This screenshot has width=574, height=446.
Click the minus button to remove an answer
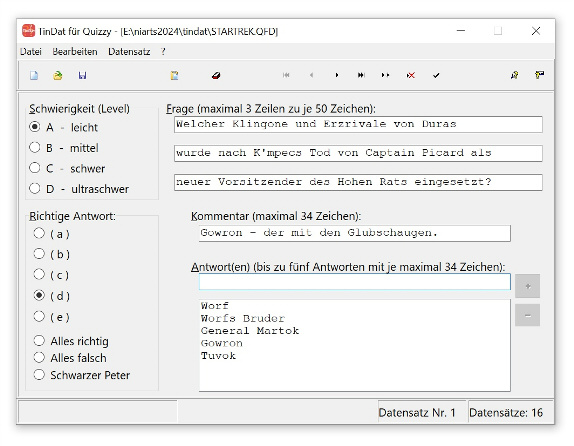(527, 315)
